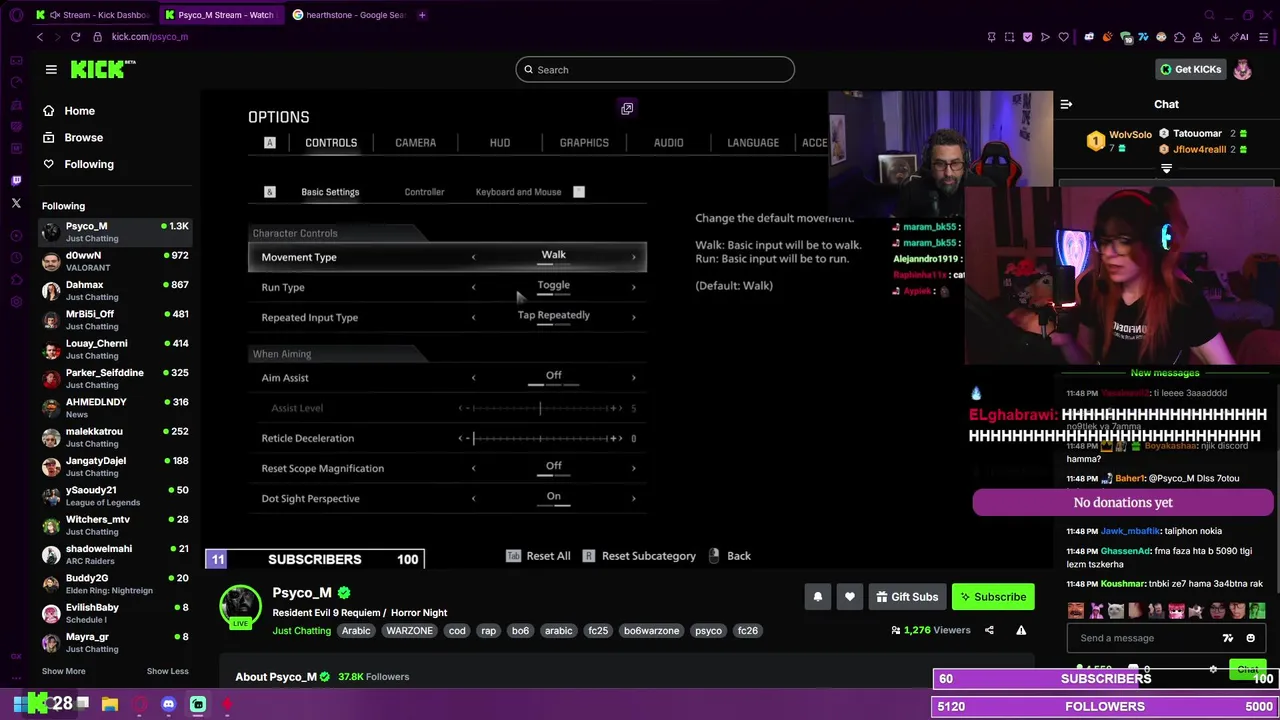
Task: Open the 7TV extension icon in toolbar
Action: click(x=1143, y=37)
